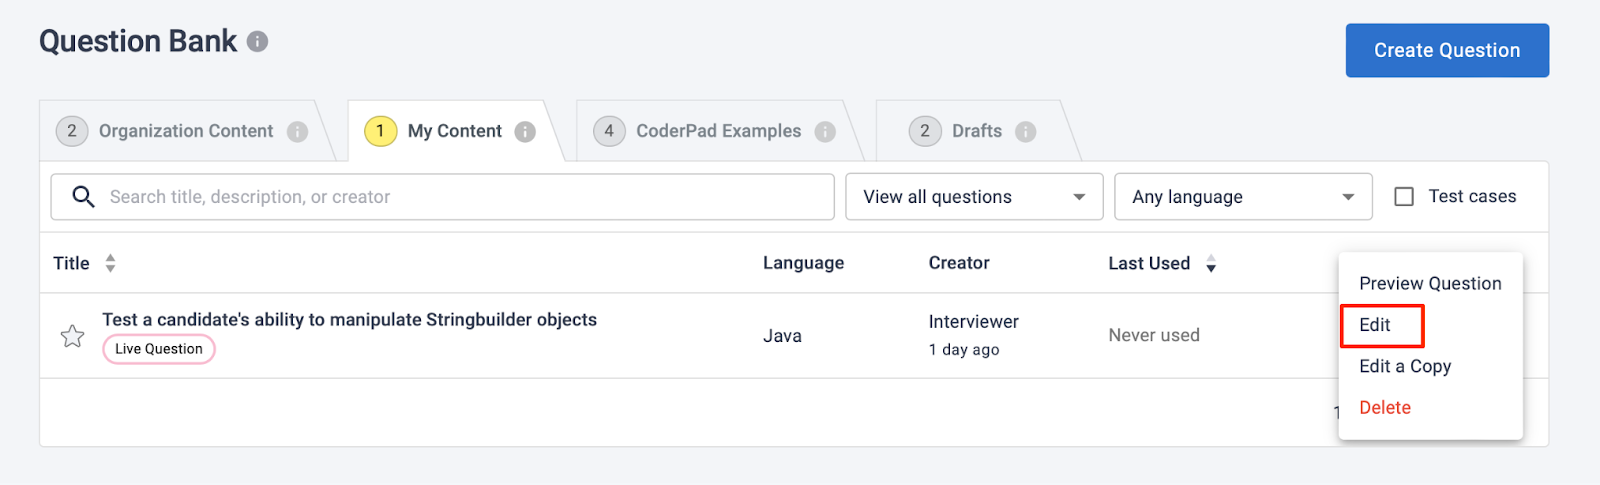Image resolution: width=1600 pixels, height=485 pixels.
Task: Click info icon on My Content tab
Action: pos(525,132)
